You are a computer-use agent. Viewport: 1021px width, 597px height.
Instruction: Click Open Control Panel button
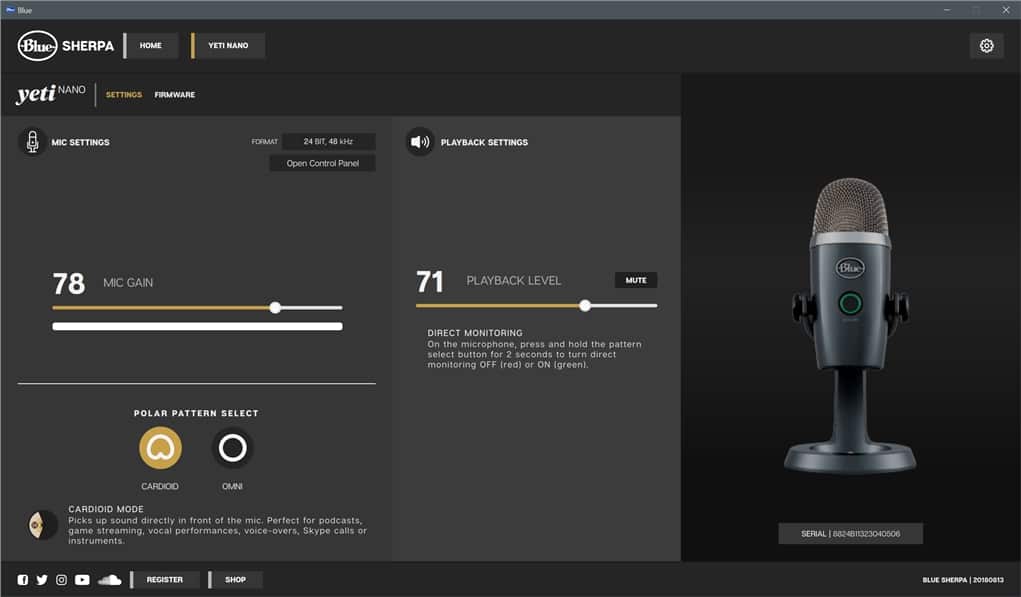[323, 163]
